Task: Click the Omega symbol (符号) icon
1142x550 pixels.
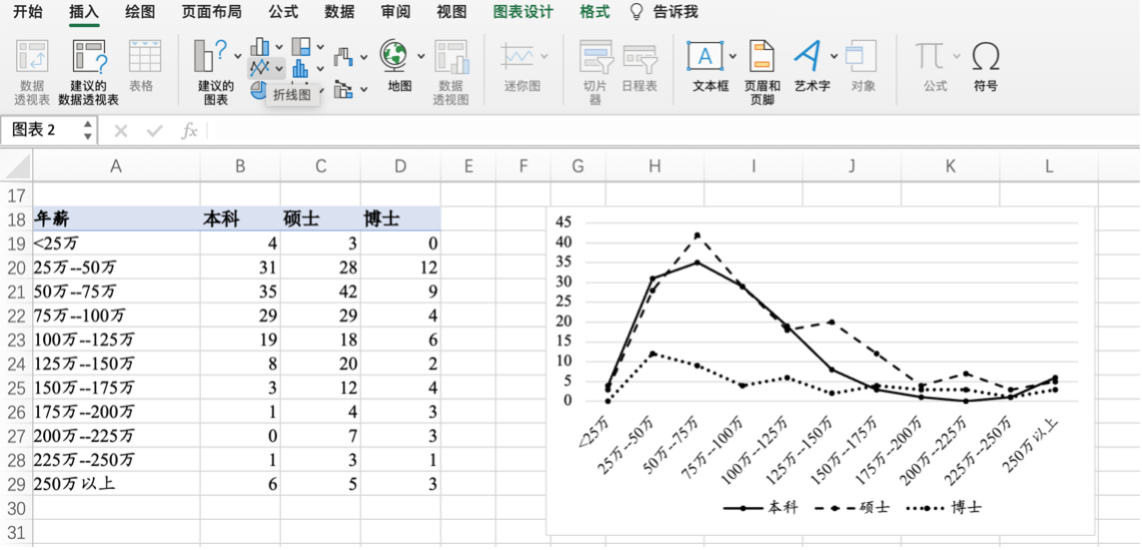Action: (985, 56)
